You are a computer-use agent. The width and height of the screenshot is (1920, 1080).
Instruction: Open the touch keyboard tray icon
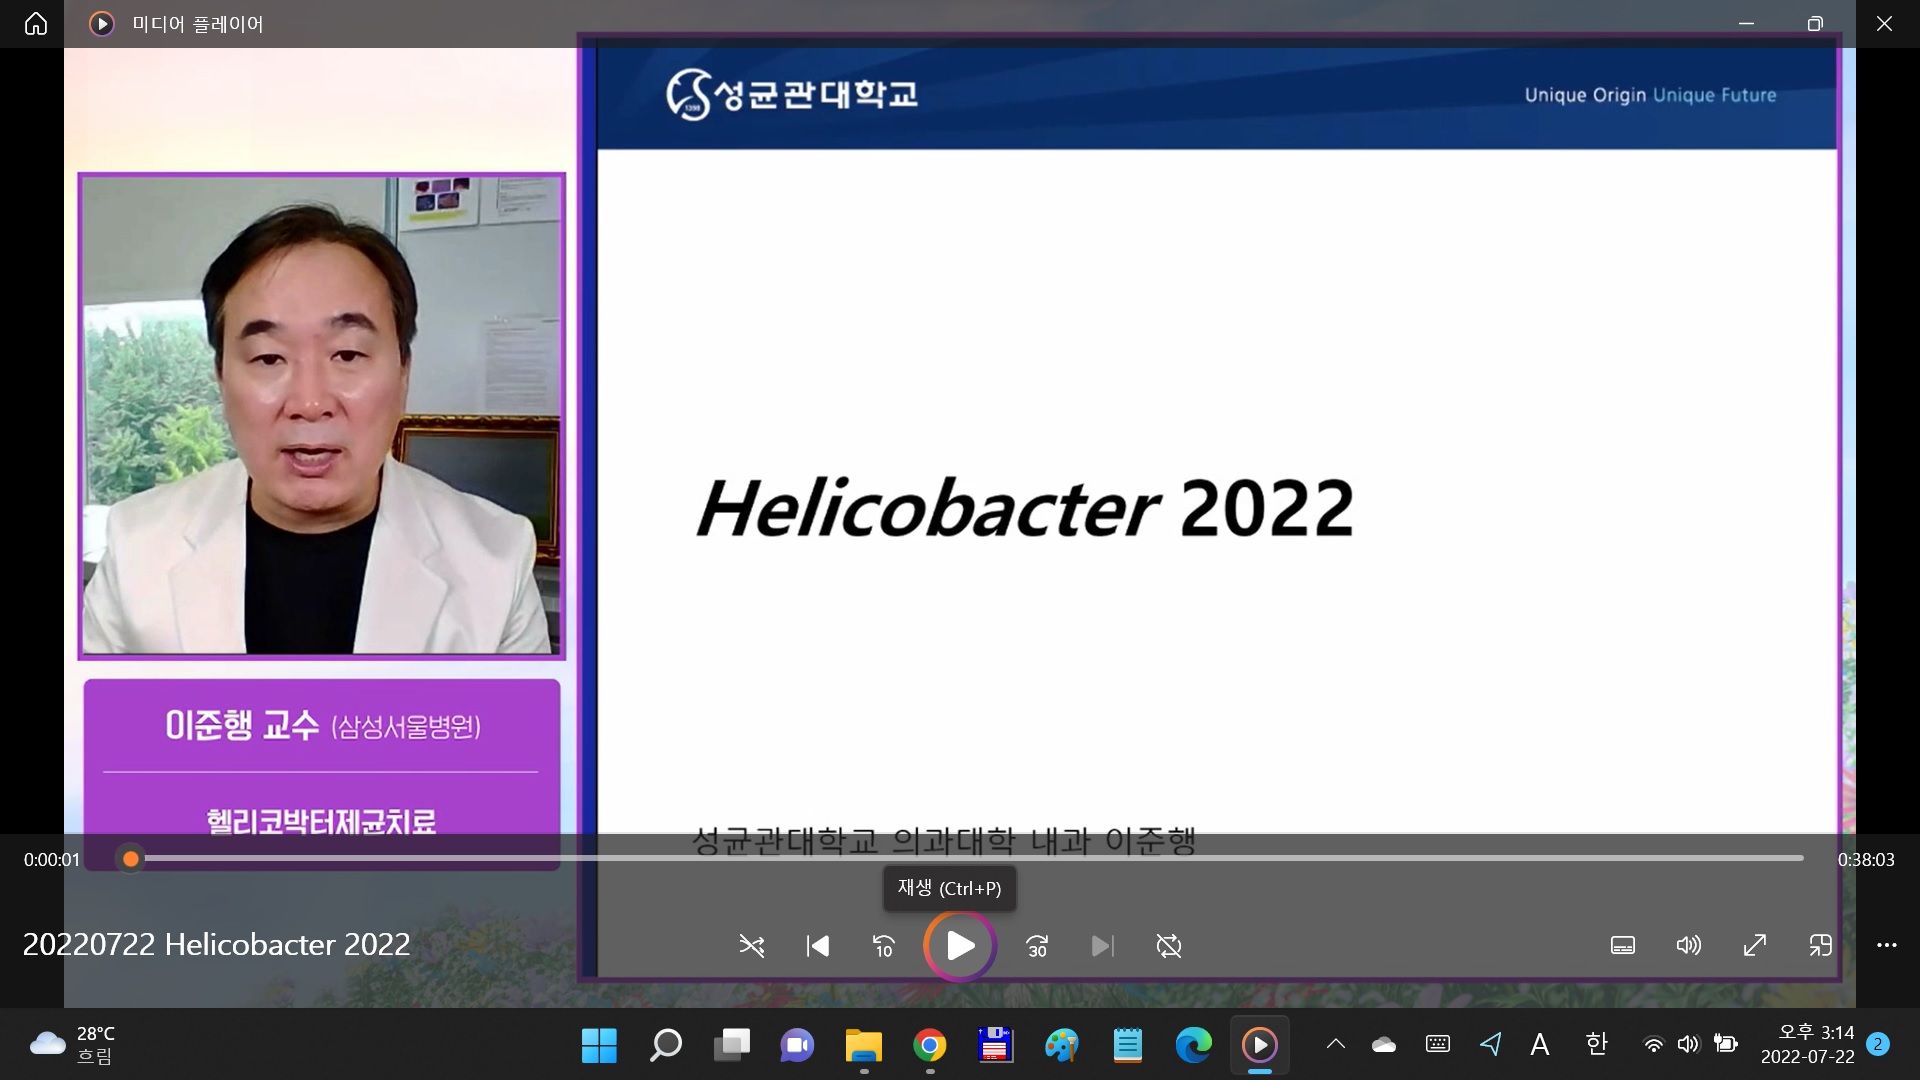tap(1438, 1044)
